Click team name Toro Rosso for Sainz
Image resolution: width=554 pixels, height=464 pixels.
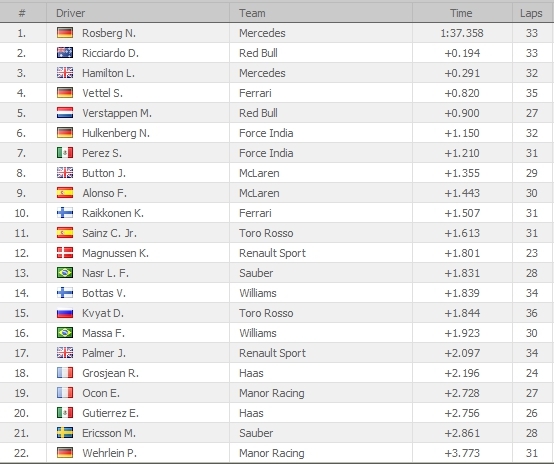[266, 233]
